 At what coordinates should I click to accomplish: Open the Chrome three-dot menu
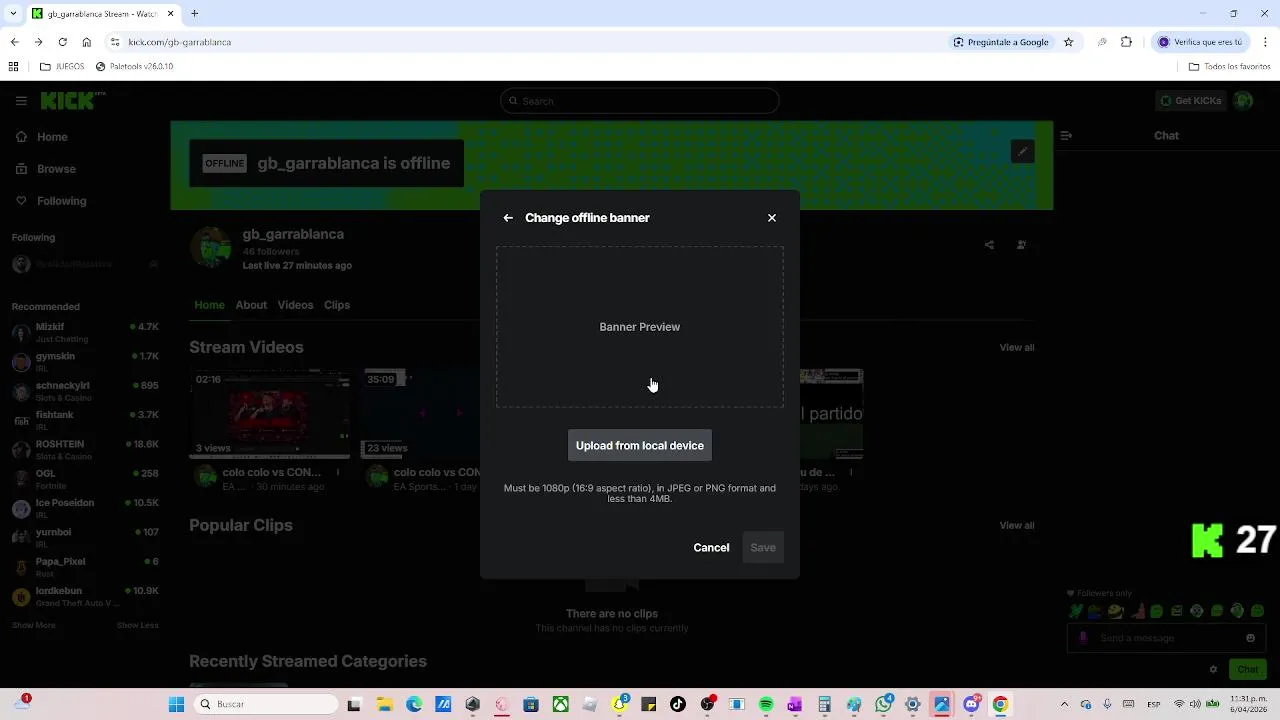click(x=1265, y=42)
